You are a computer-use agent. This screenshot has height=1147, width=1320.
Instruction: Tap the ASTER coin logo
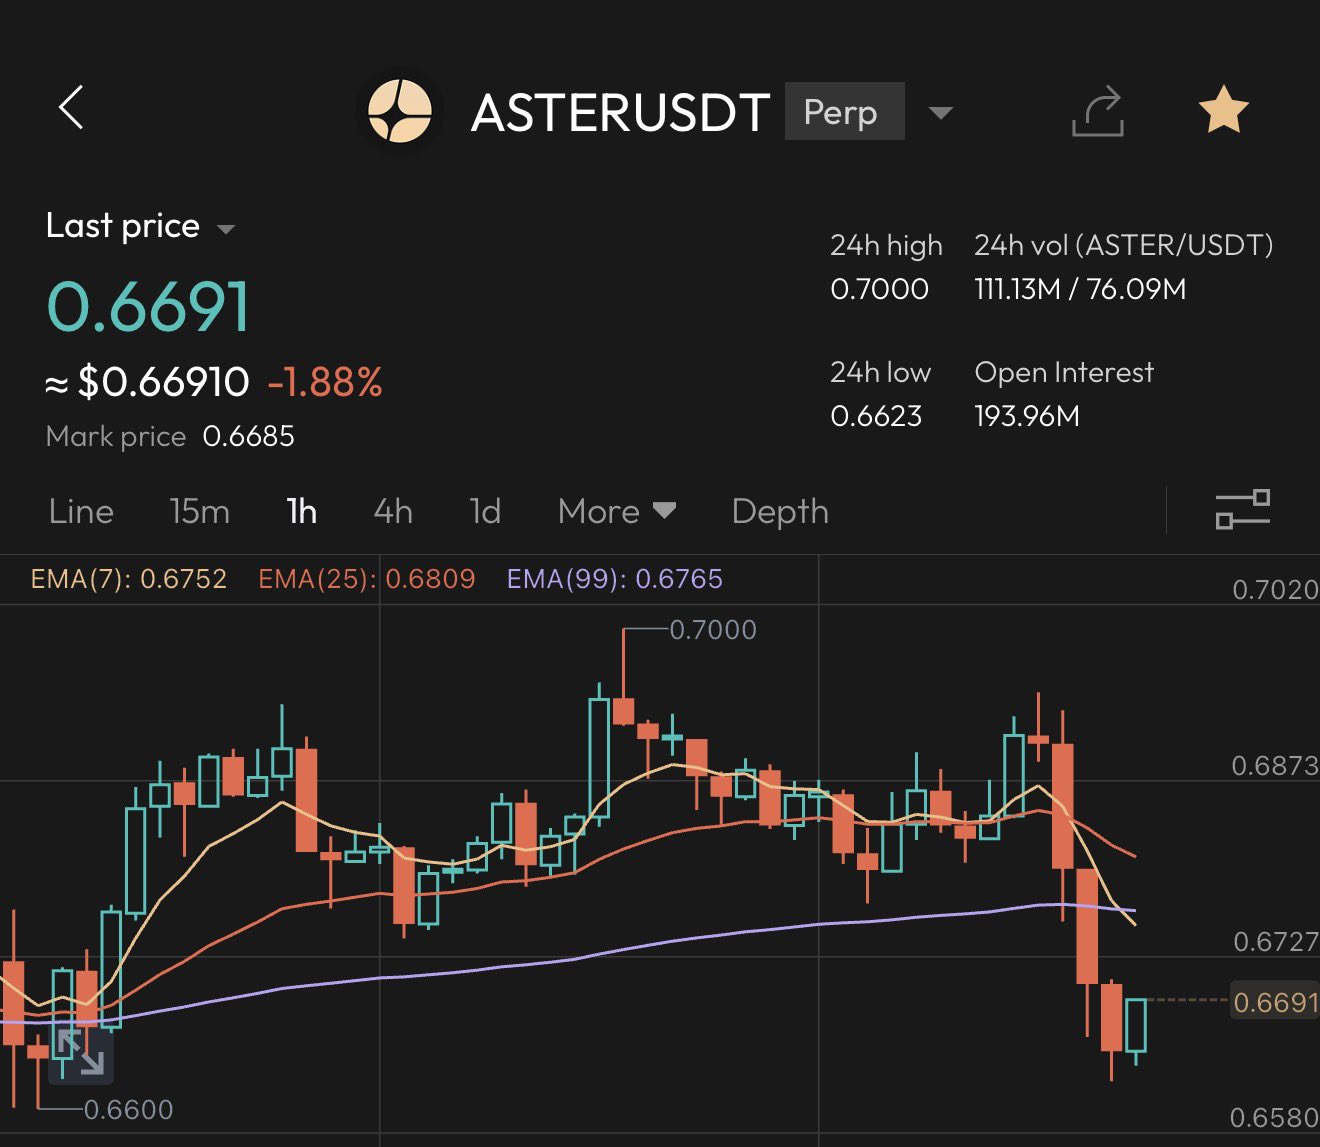point(400,111)
